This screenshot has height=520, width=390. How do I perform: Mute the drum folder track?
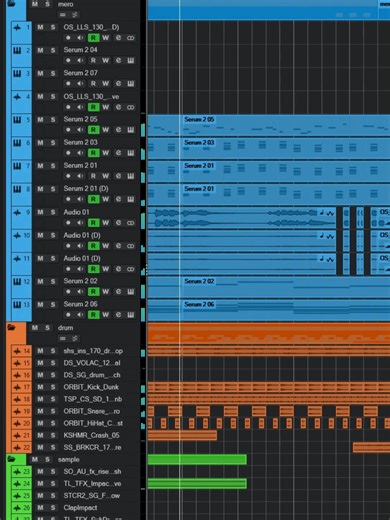pos(35,328)
